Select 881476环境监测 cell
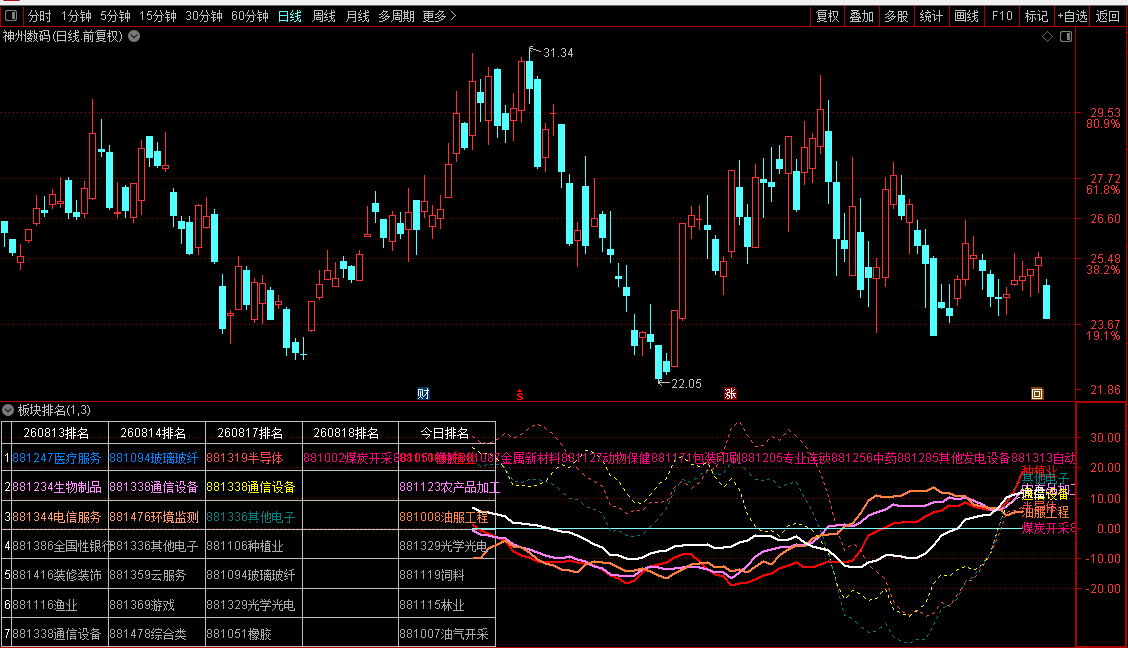The image size is (1128, 648). coord(154,516)
